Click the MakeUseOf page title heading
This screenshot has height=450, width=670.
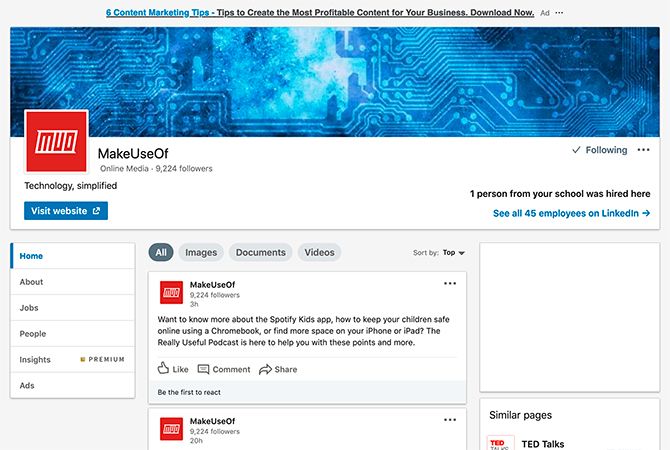click(133, 153)
